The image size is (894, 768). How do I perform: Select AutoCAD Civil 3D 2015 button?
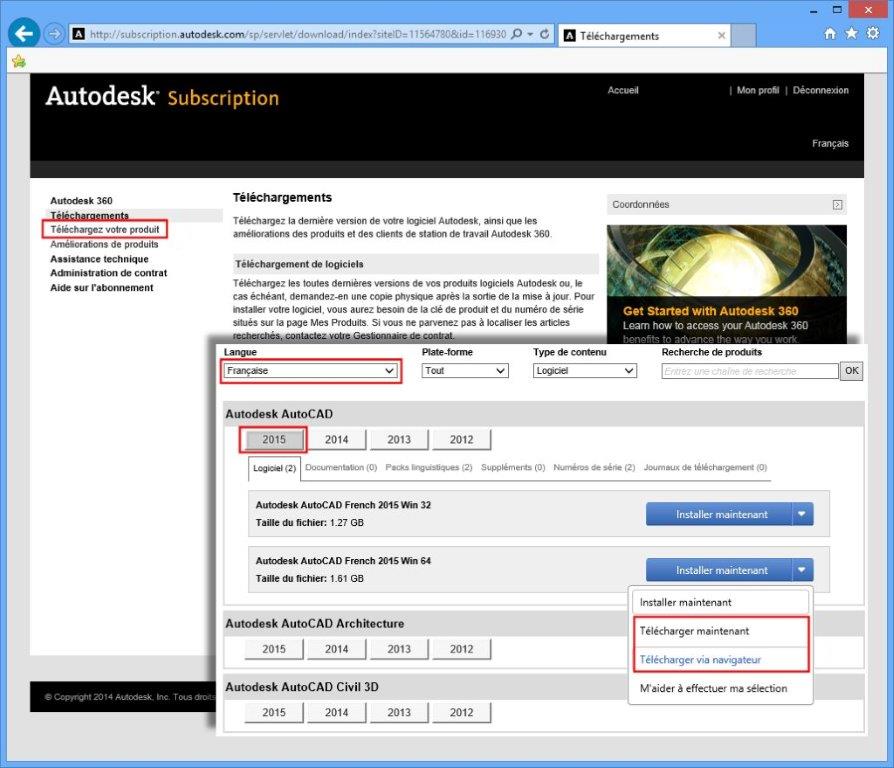point(274,713)
